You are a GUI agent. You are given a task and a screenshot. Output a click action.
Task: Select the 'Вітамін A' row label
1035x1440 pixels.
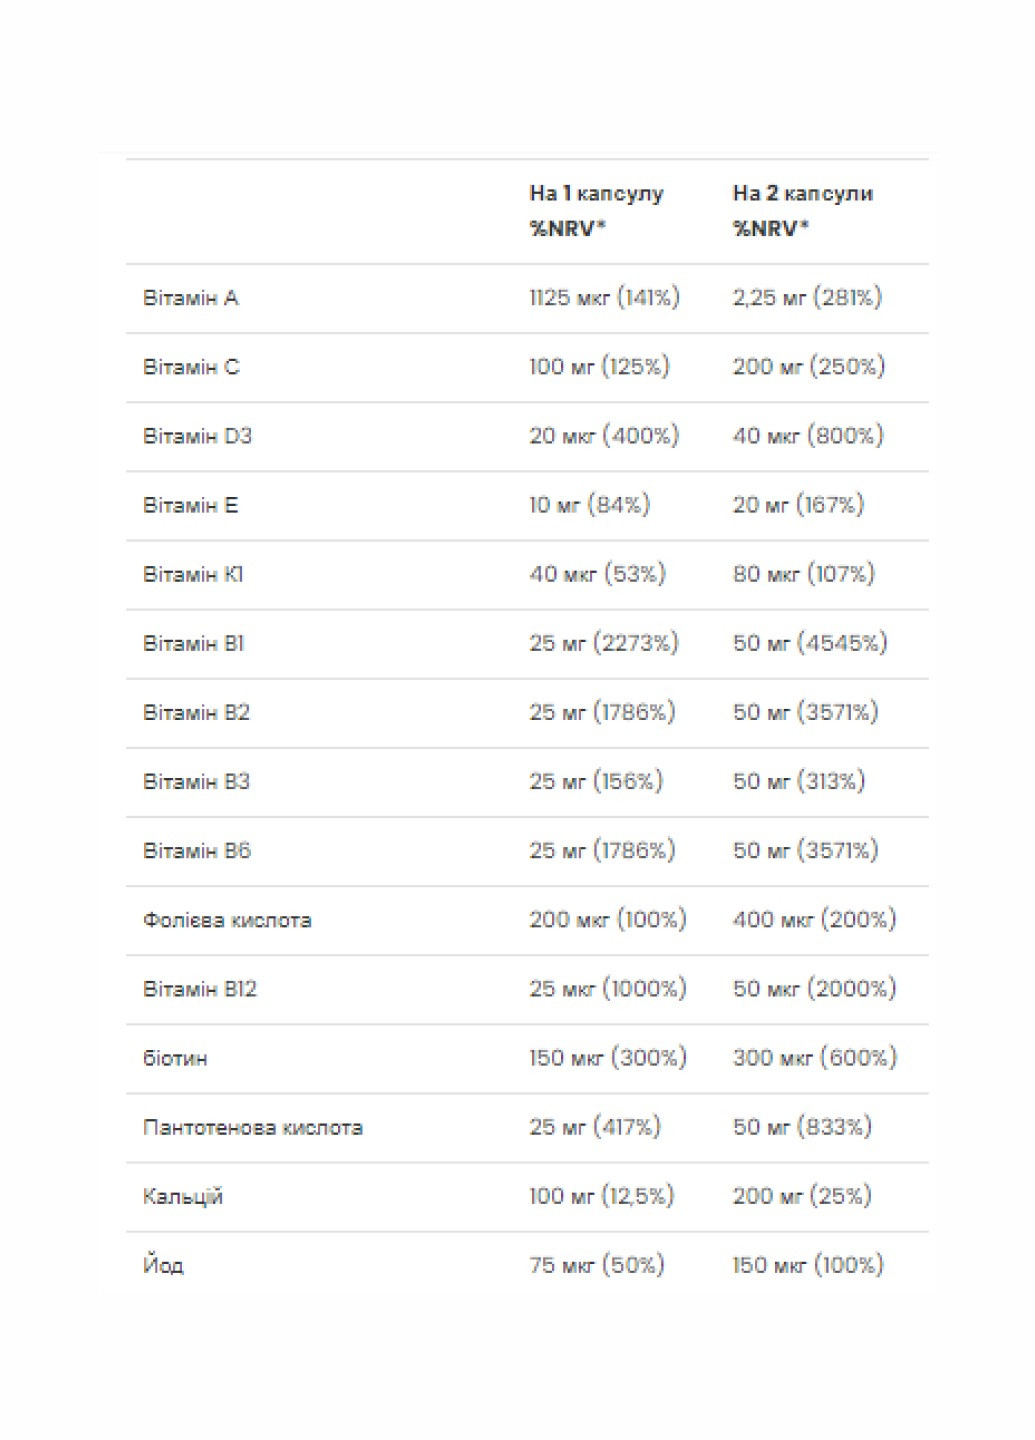click(x=191, y=298)
